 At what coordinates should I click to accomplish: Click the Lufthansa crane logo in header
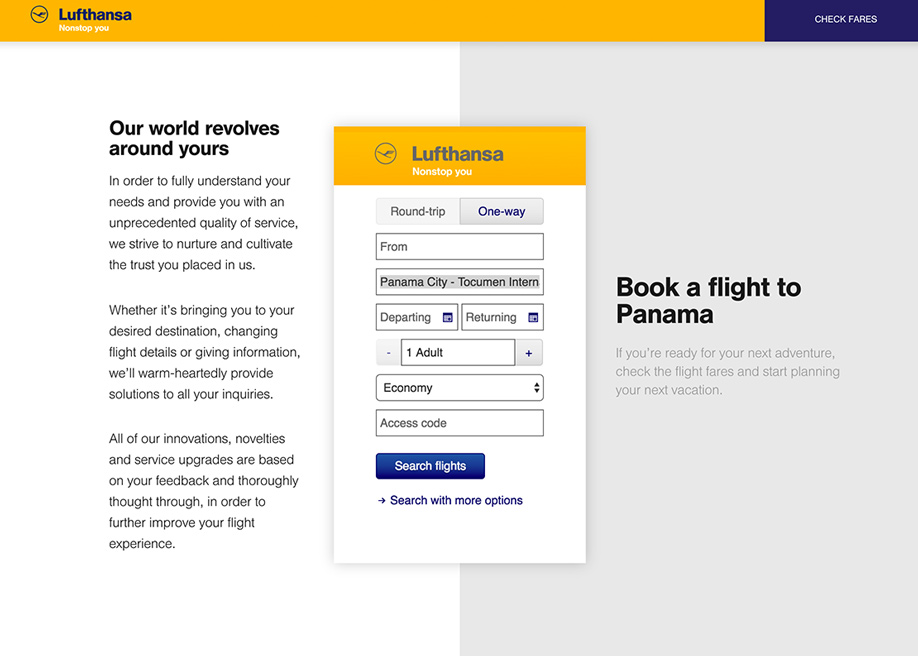tap(40, 15)
